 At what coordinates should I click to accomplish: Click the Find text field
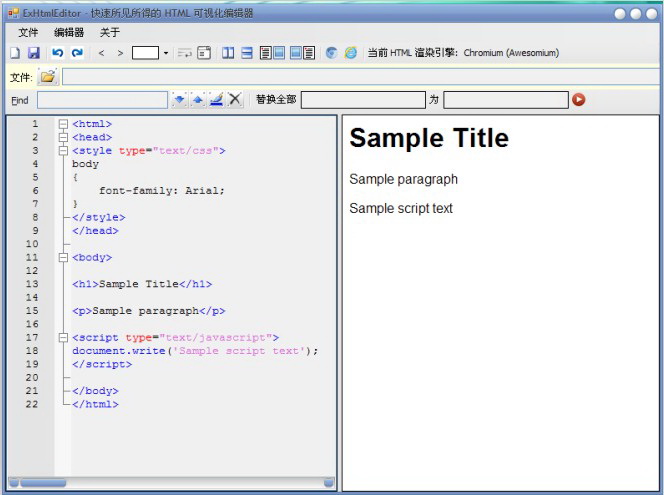102,100
